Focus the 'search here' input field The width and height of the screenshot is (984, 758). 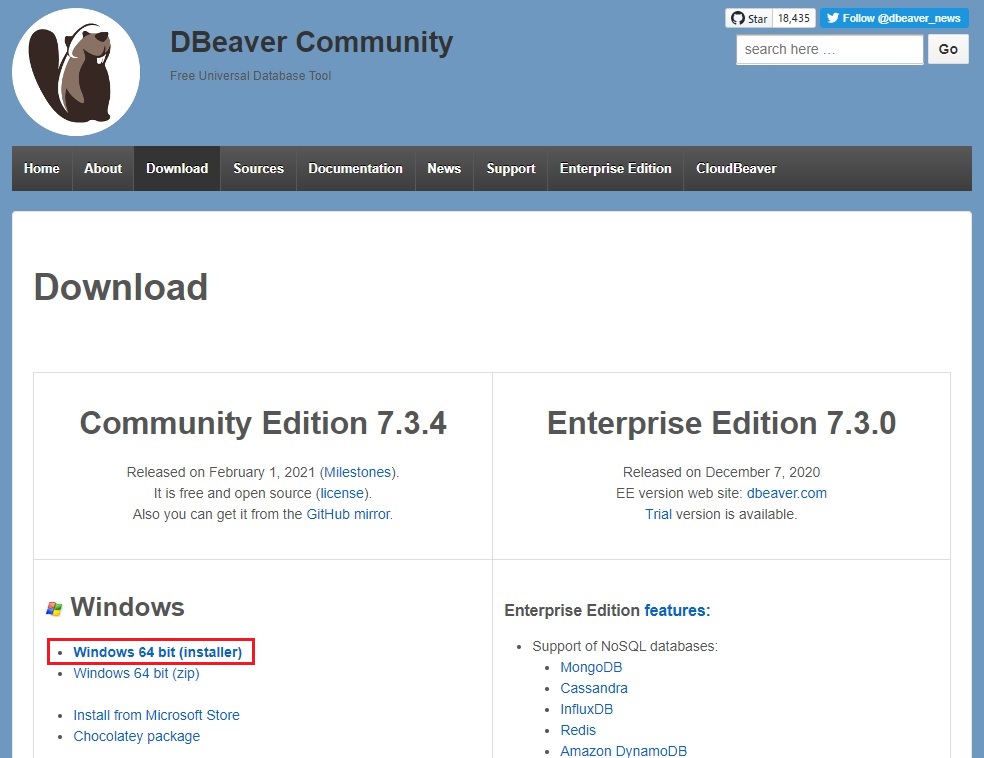tap(830, 50)
